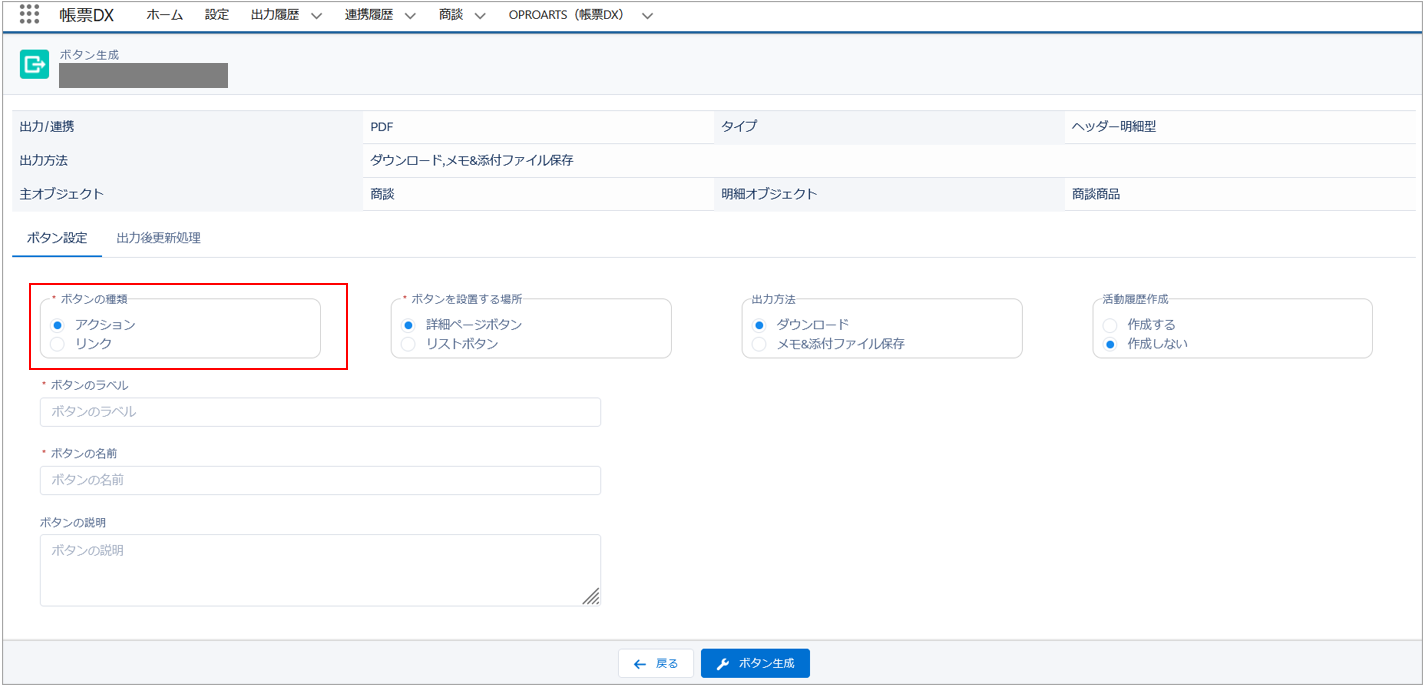Click the ボタンのラベル input field
1425x687 pixels.
click(x=320, y=412)
